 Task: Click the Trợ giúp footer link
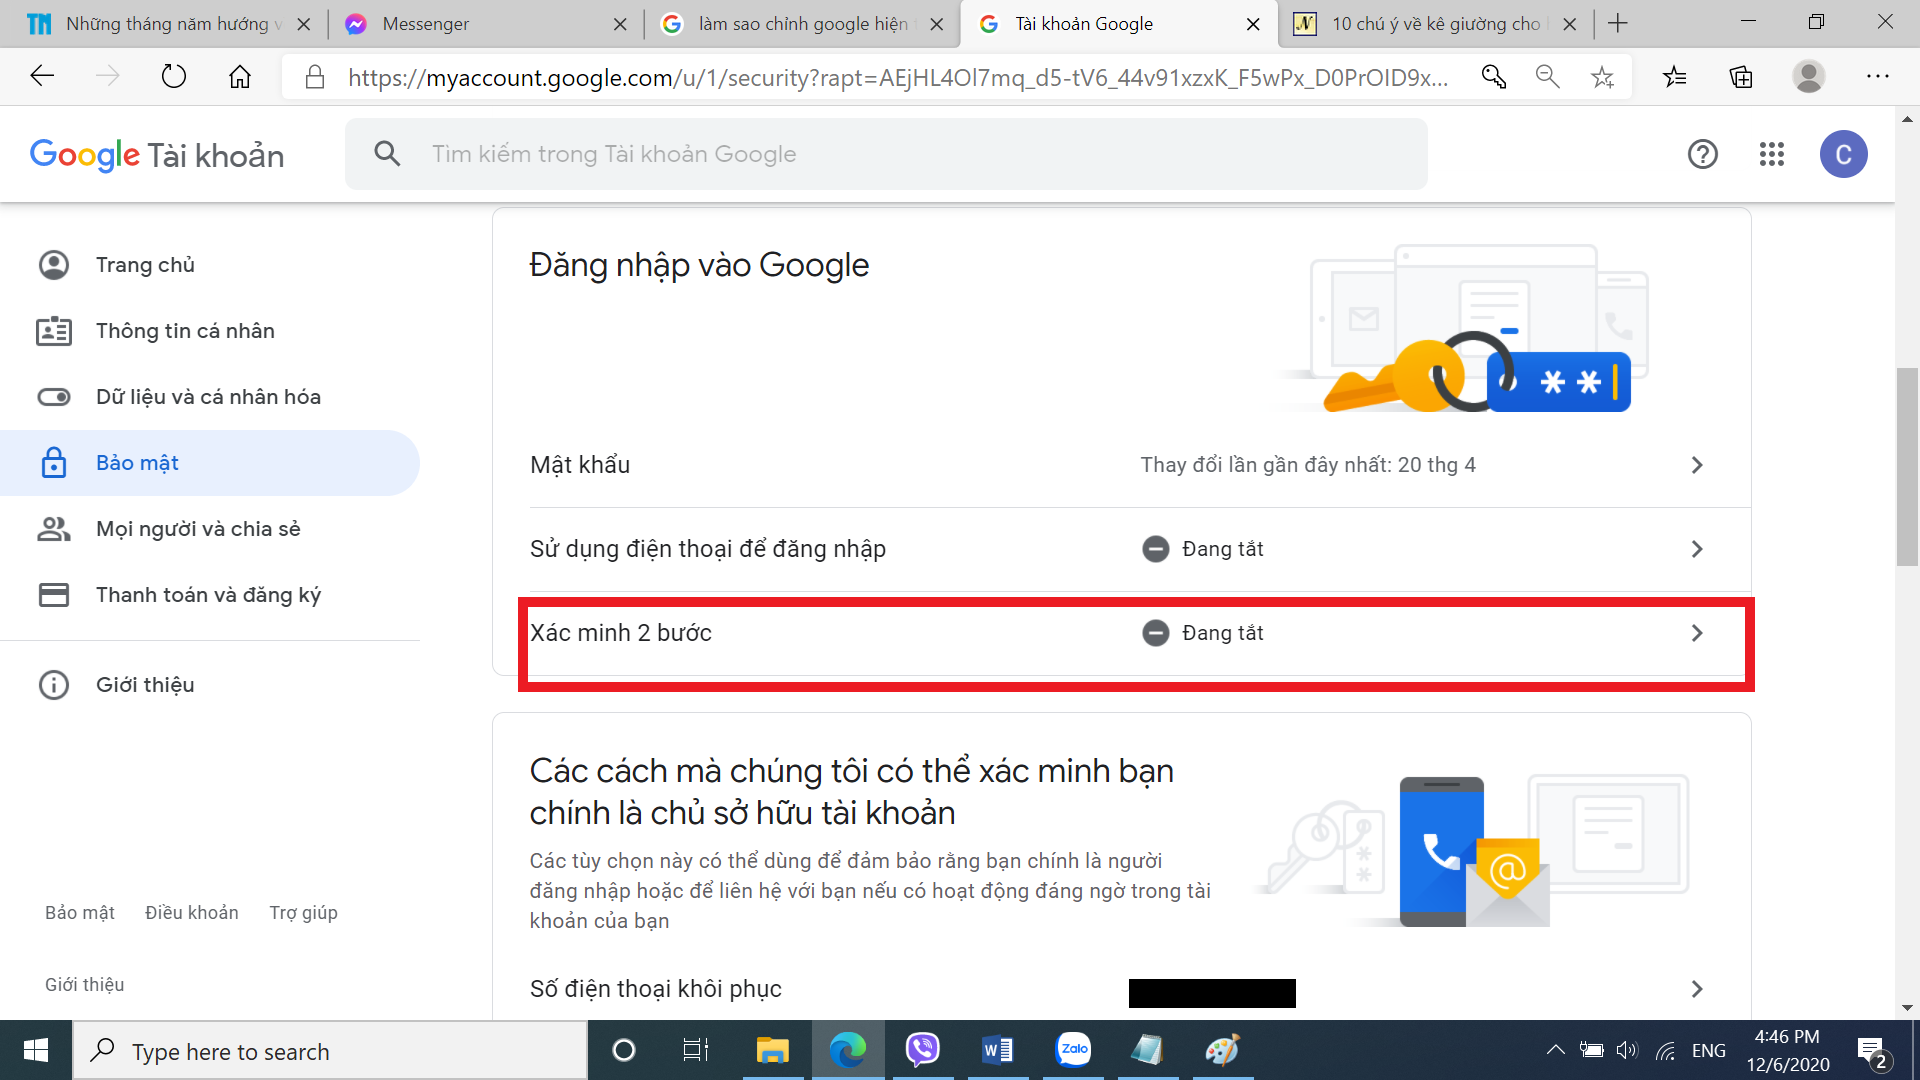303,913
